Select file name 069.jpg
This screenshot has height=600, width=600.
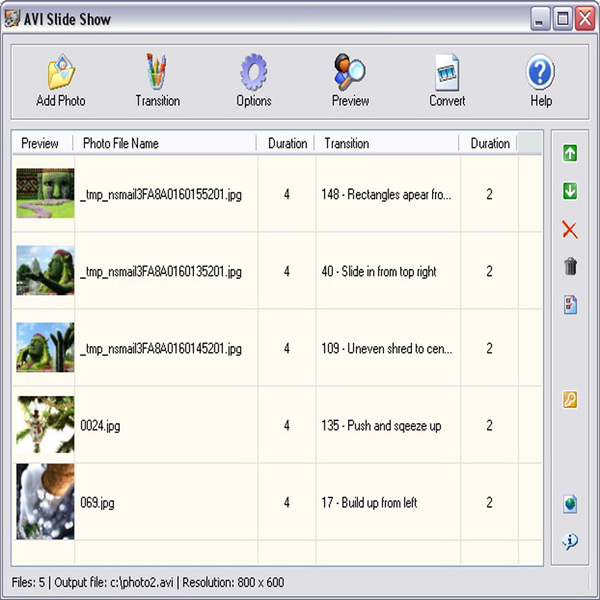[x=97, y=502]
